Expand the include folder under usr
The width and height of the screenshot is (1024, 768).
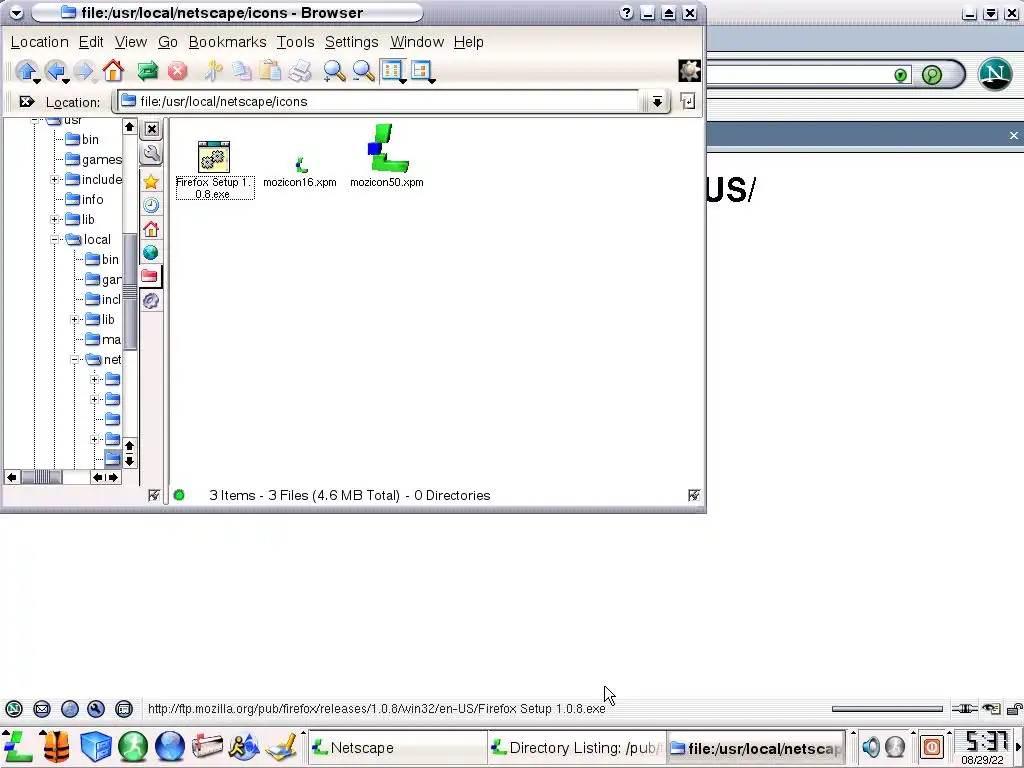(55, 180)
